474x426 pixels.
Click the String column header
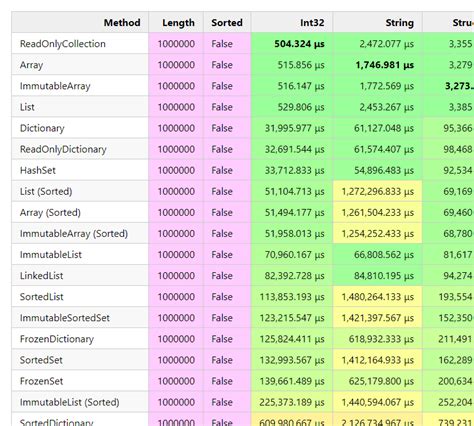(377, 22)
